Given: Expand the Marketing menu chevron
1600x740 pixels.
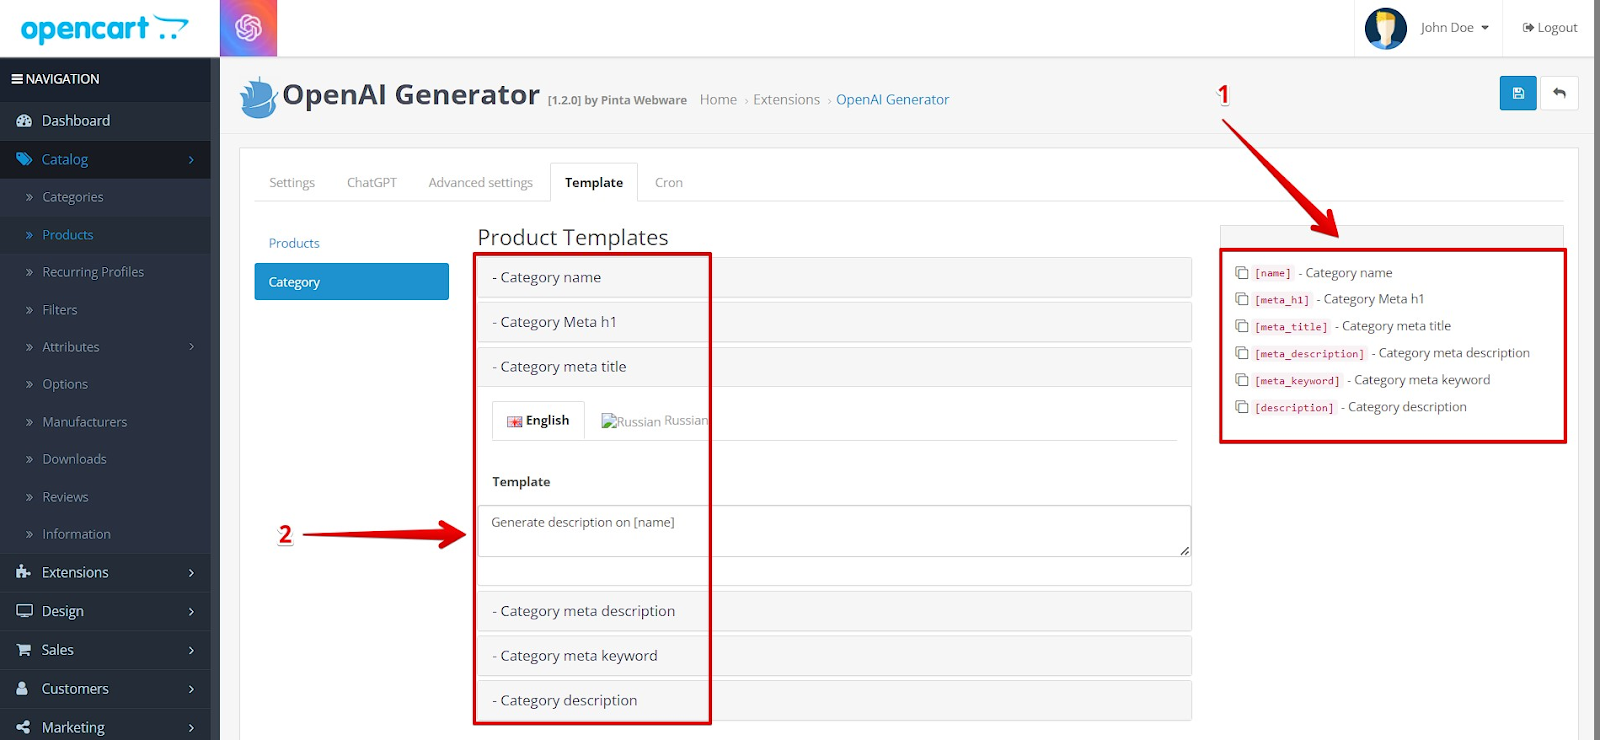Looking at the screenshot, I should point(191,728).
